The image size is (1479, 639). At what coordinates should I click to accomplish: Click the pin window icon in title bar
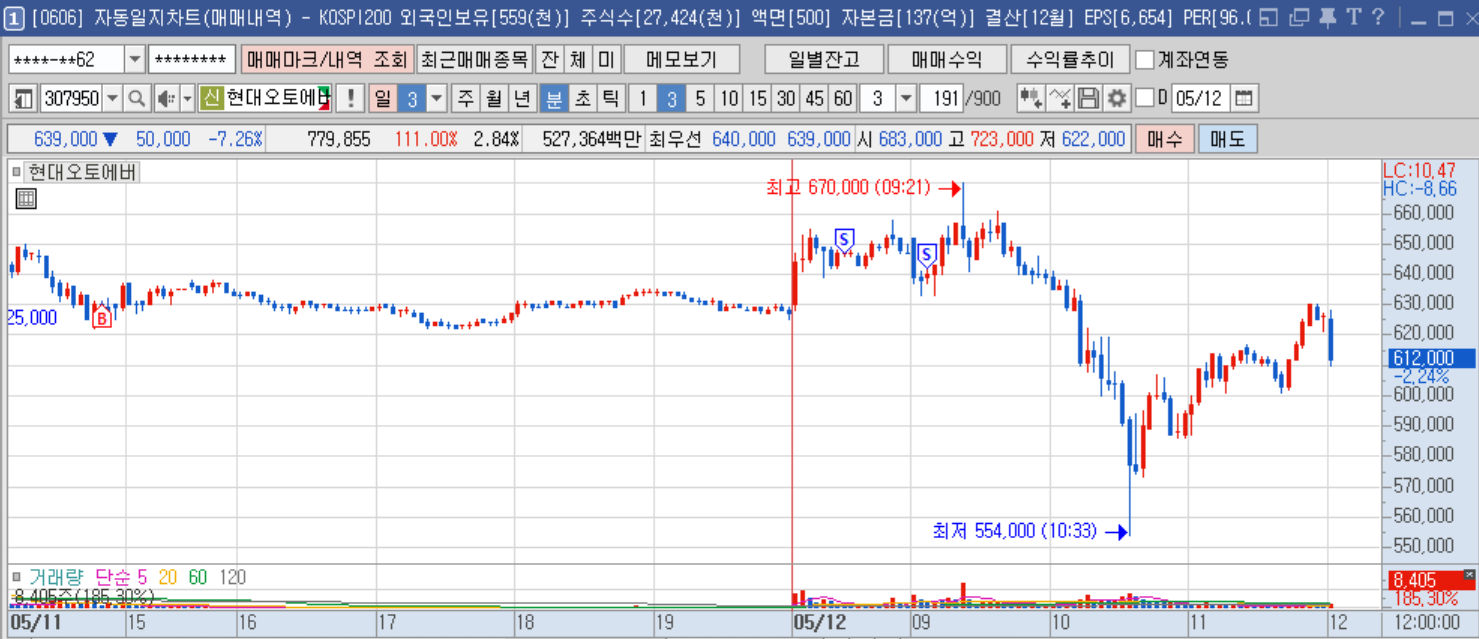1326,17
